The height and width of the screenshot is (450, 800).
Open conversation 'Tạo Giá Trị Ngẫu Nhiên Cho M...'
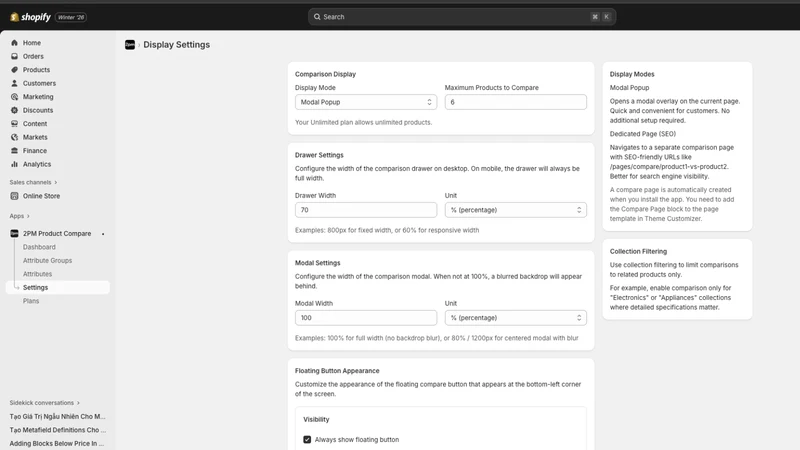coord(58,416)
